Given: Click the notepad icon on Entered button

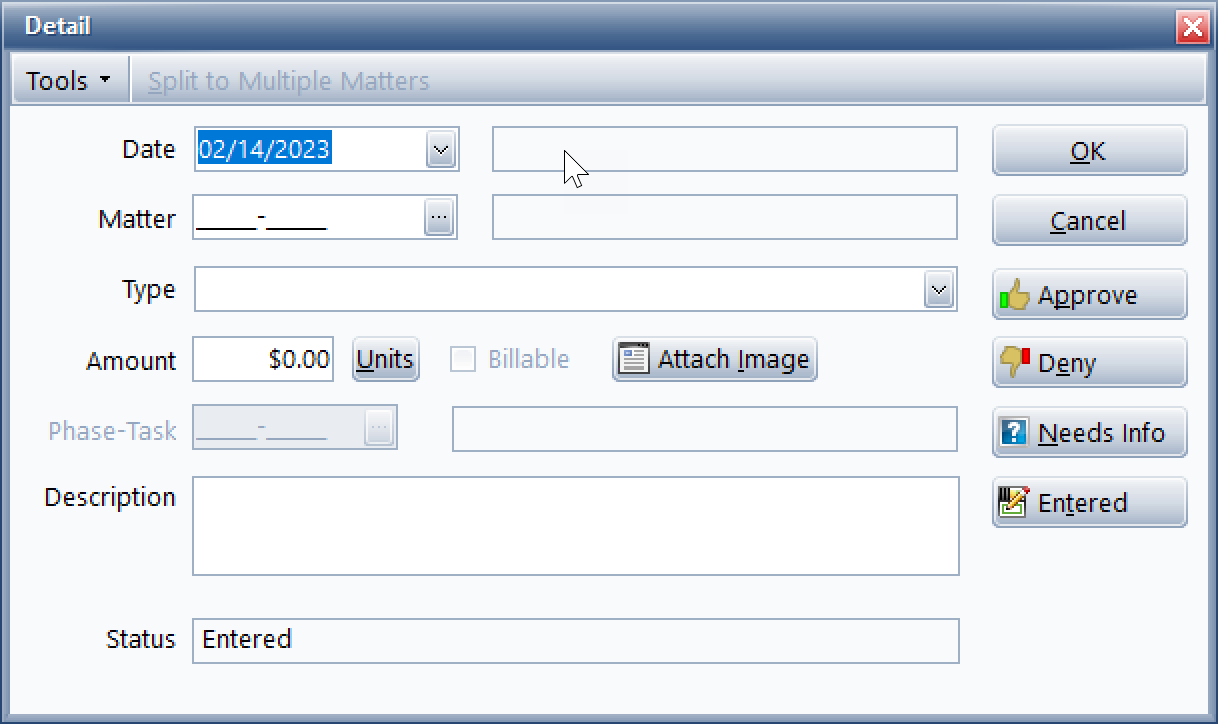Looking at the screenshot, I should pos(1014,502).
